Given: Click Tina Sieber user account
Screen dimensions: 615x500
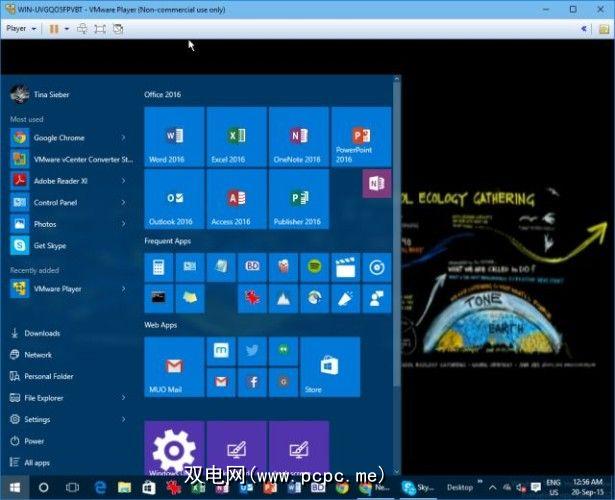Looking at the screenshot, I should [40, 95].
